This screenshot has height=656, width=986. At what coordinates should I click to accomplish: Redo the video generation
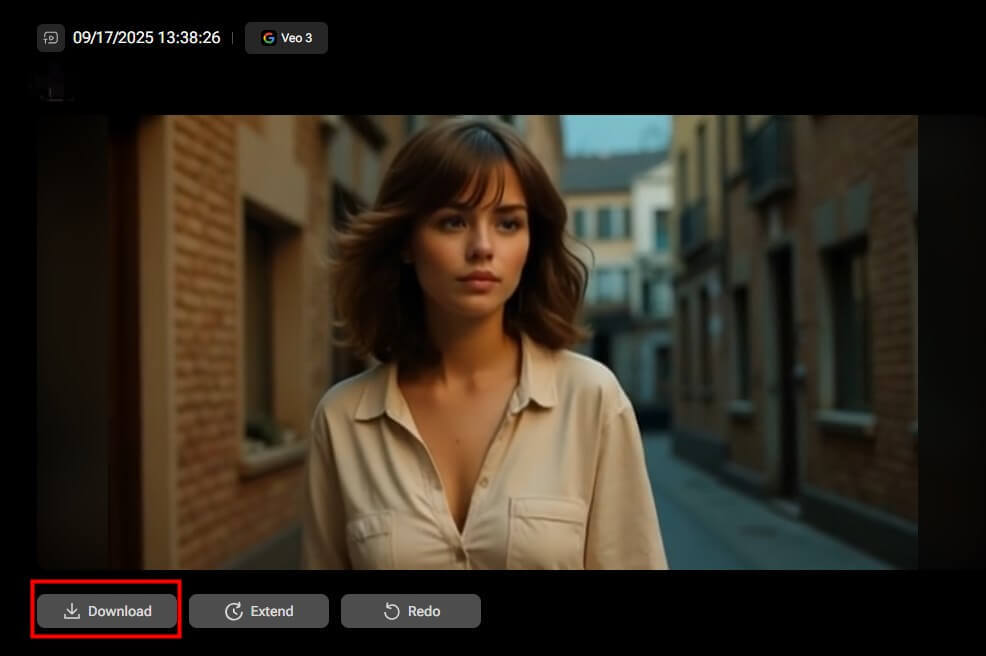pyautogui.click(x=410, y=610)
